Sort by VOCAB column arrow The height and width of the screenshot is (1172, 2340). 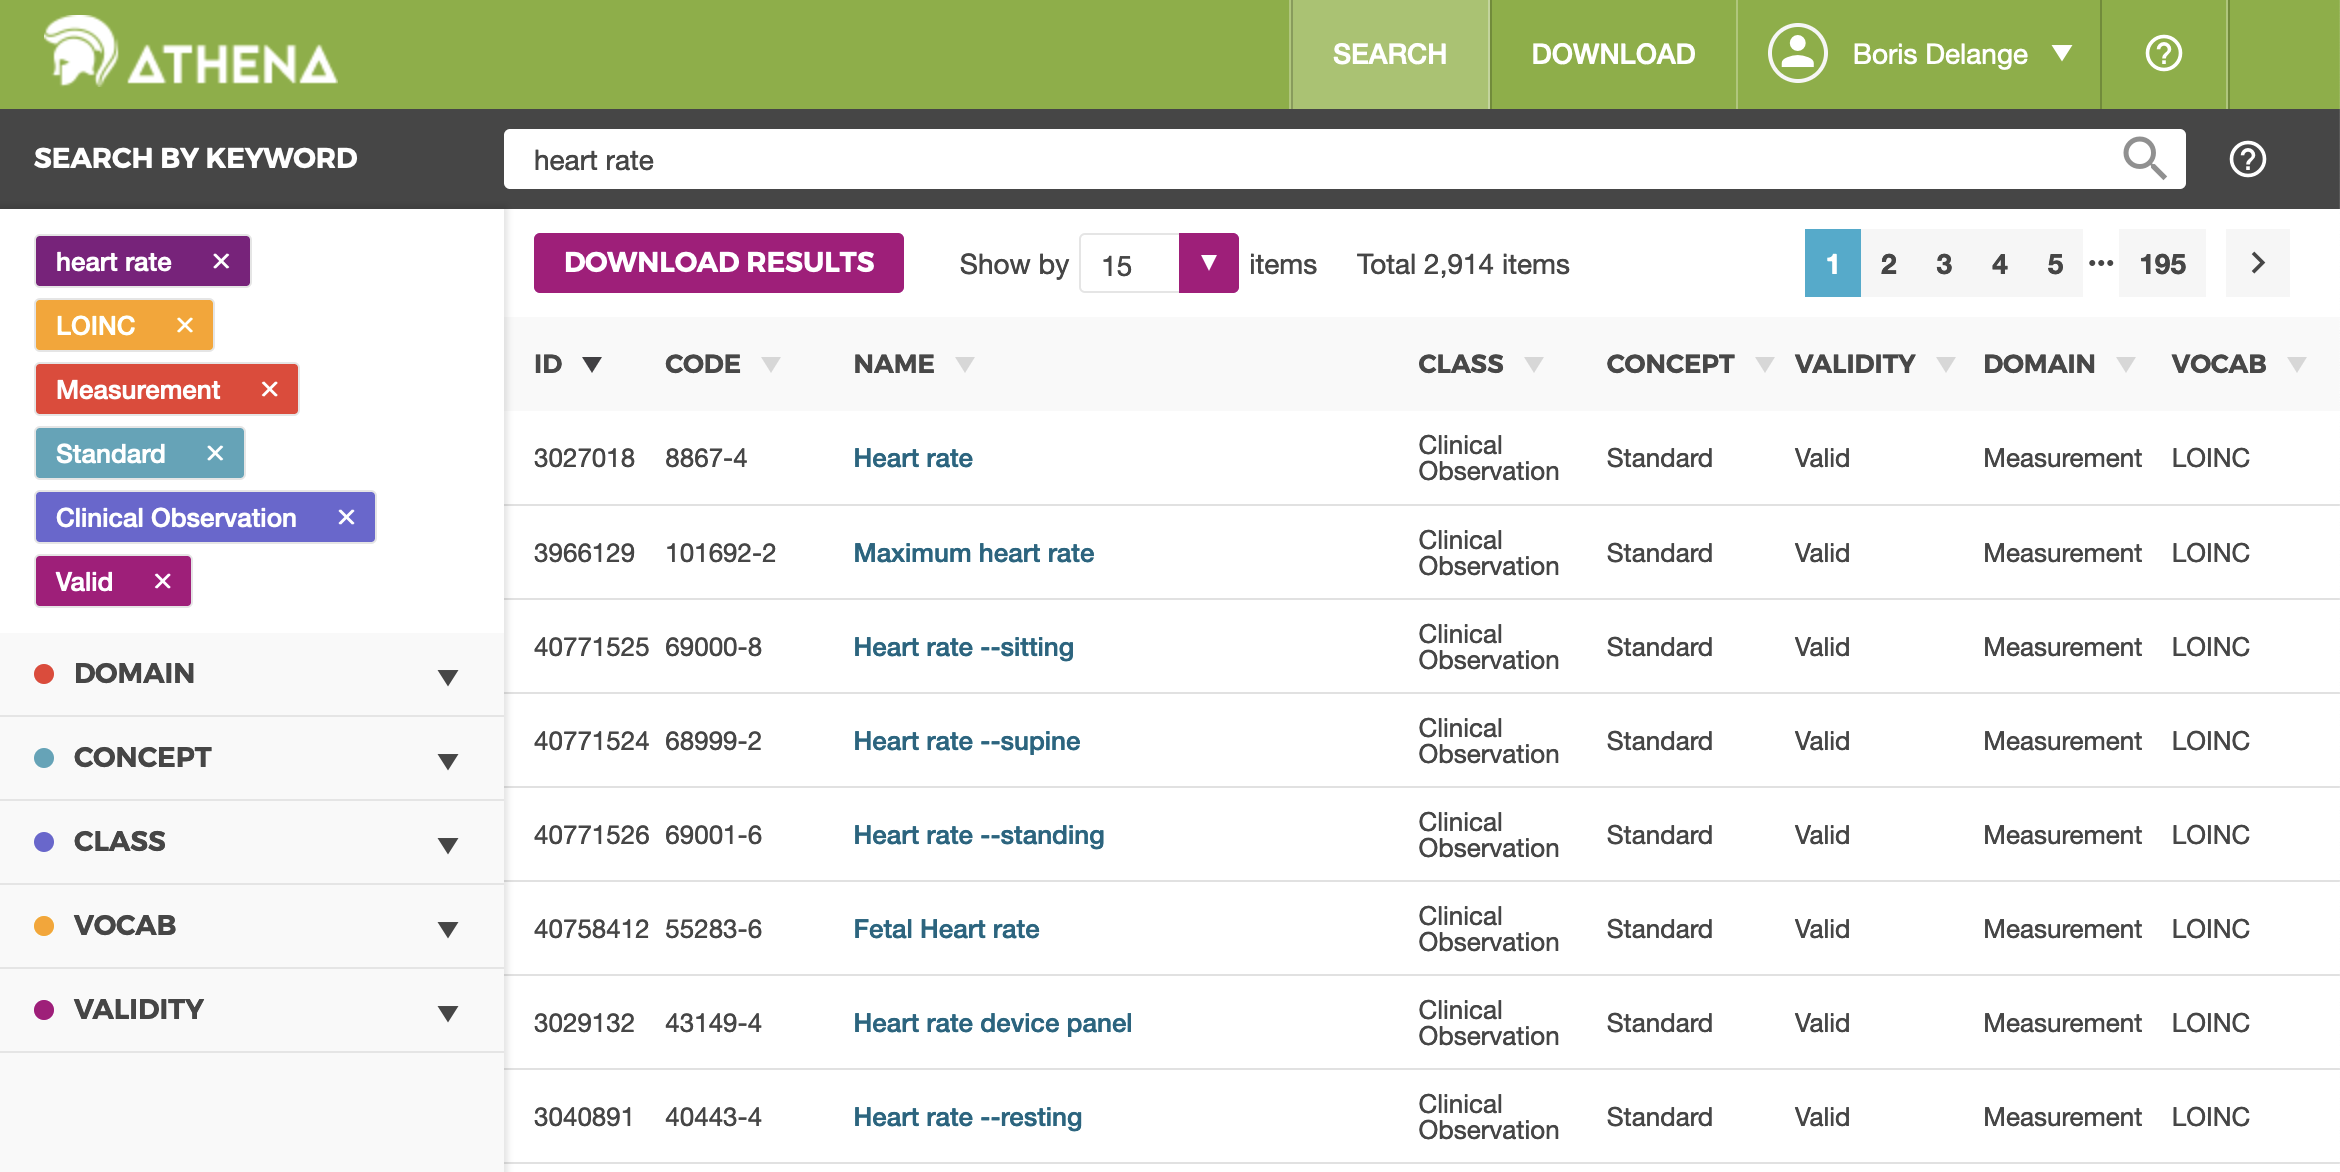pyautogui.click(x=2297, y=364)
